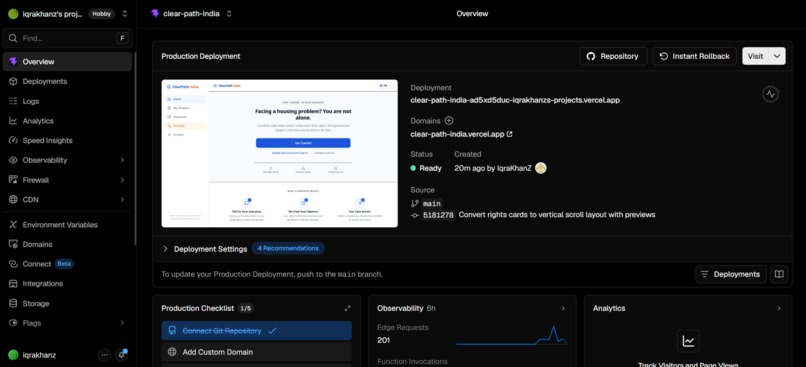
Task: Open Environment Variables page
Action: [67, 225]
